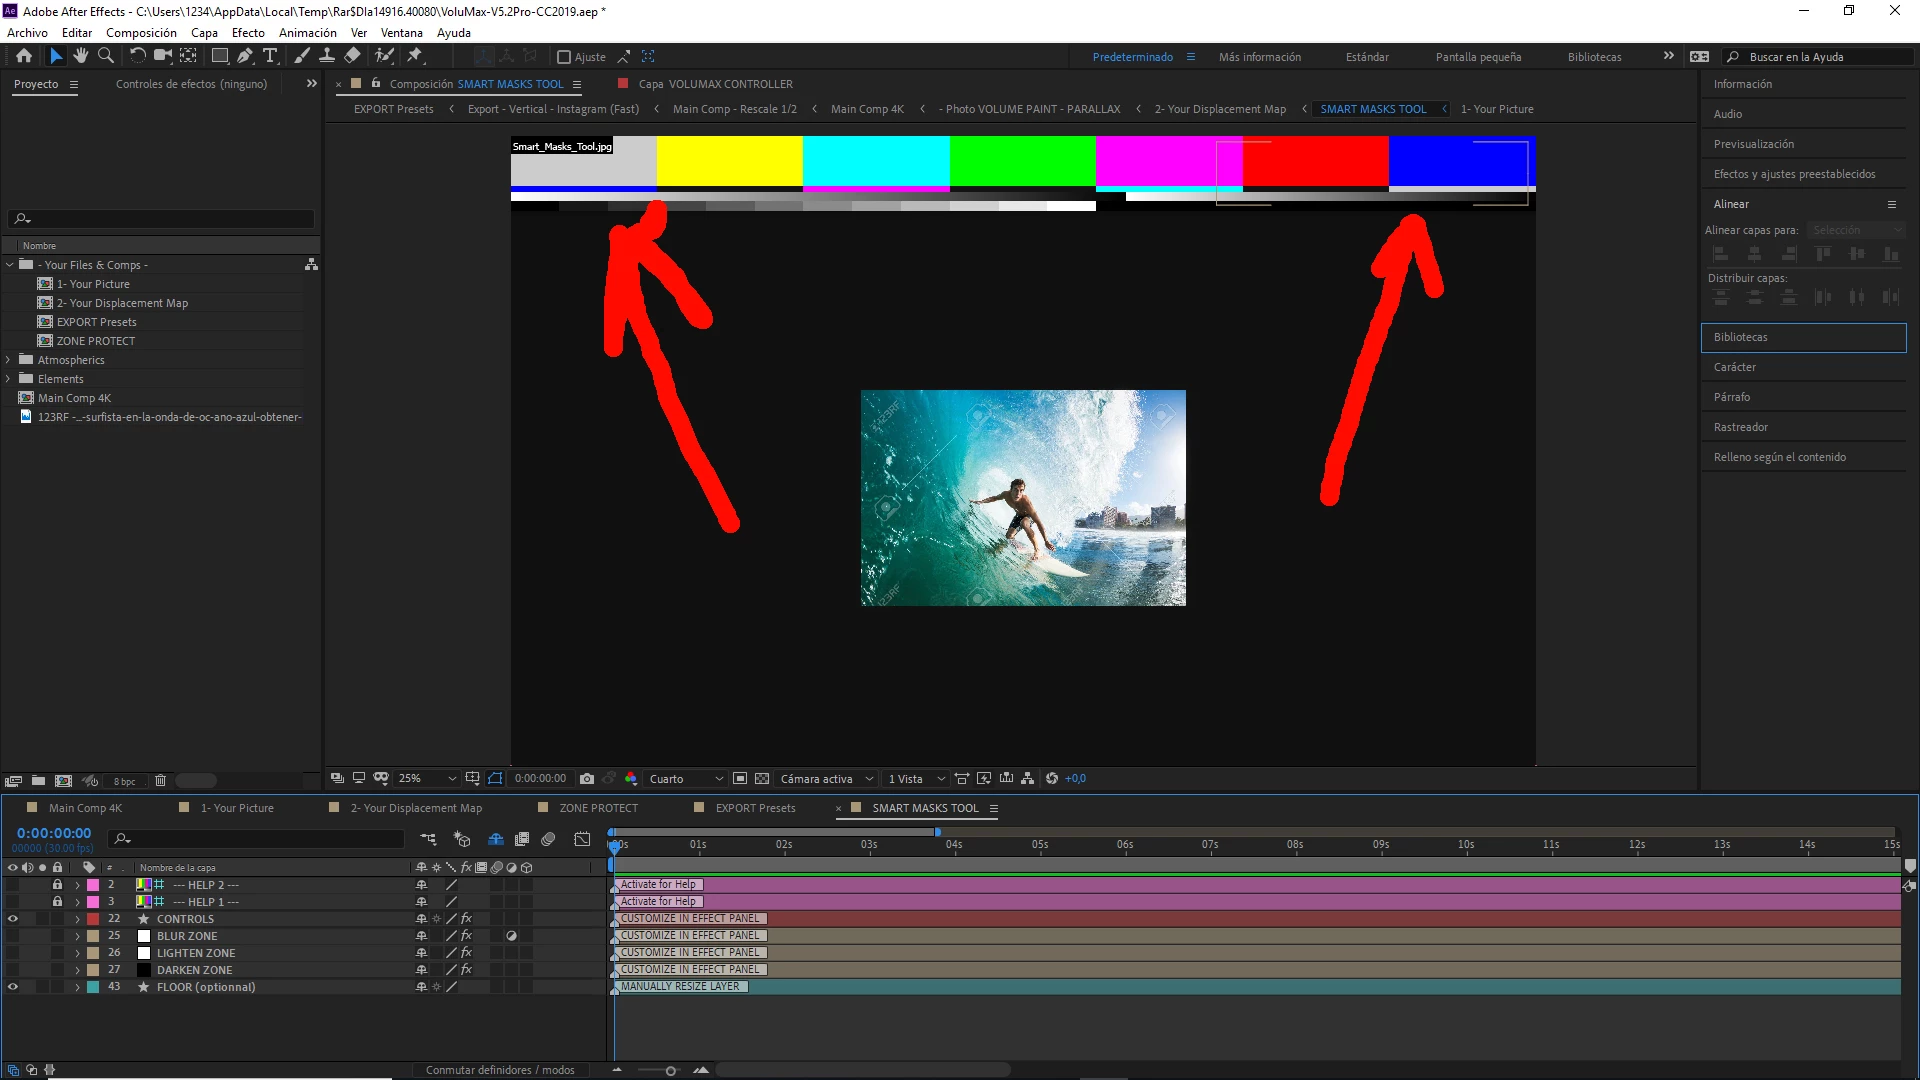Select the Hand tool

coord(81,56)
